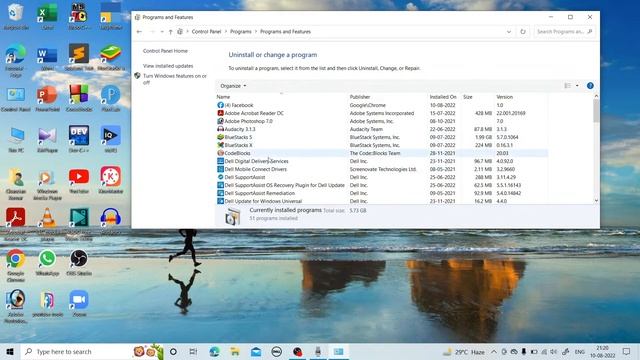Launch the Google Chrome desktop shortcut
This screenshot has width=640, height=360.
[x=16, y=265]
